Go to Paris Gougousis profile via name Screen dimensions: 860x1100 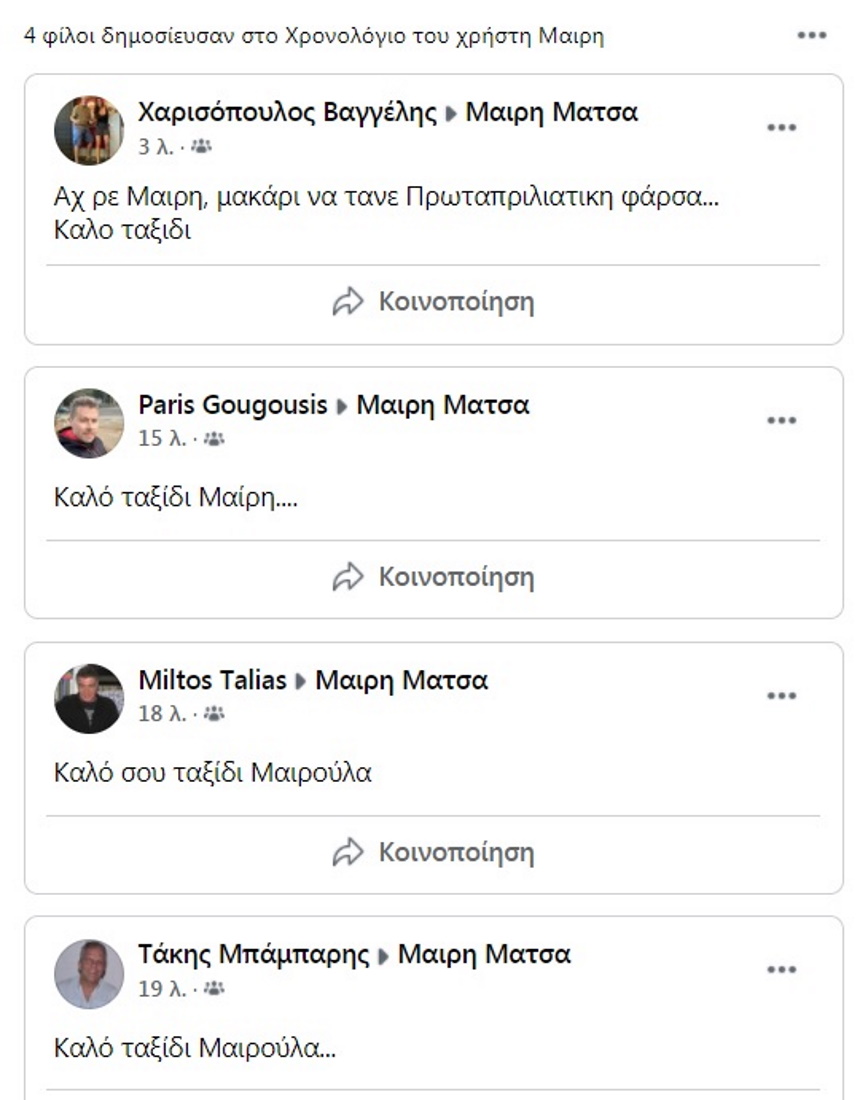click(233, 405)
